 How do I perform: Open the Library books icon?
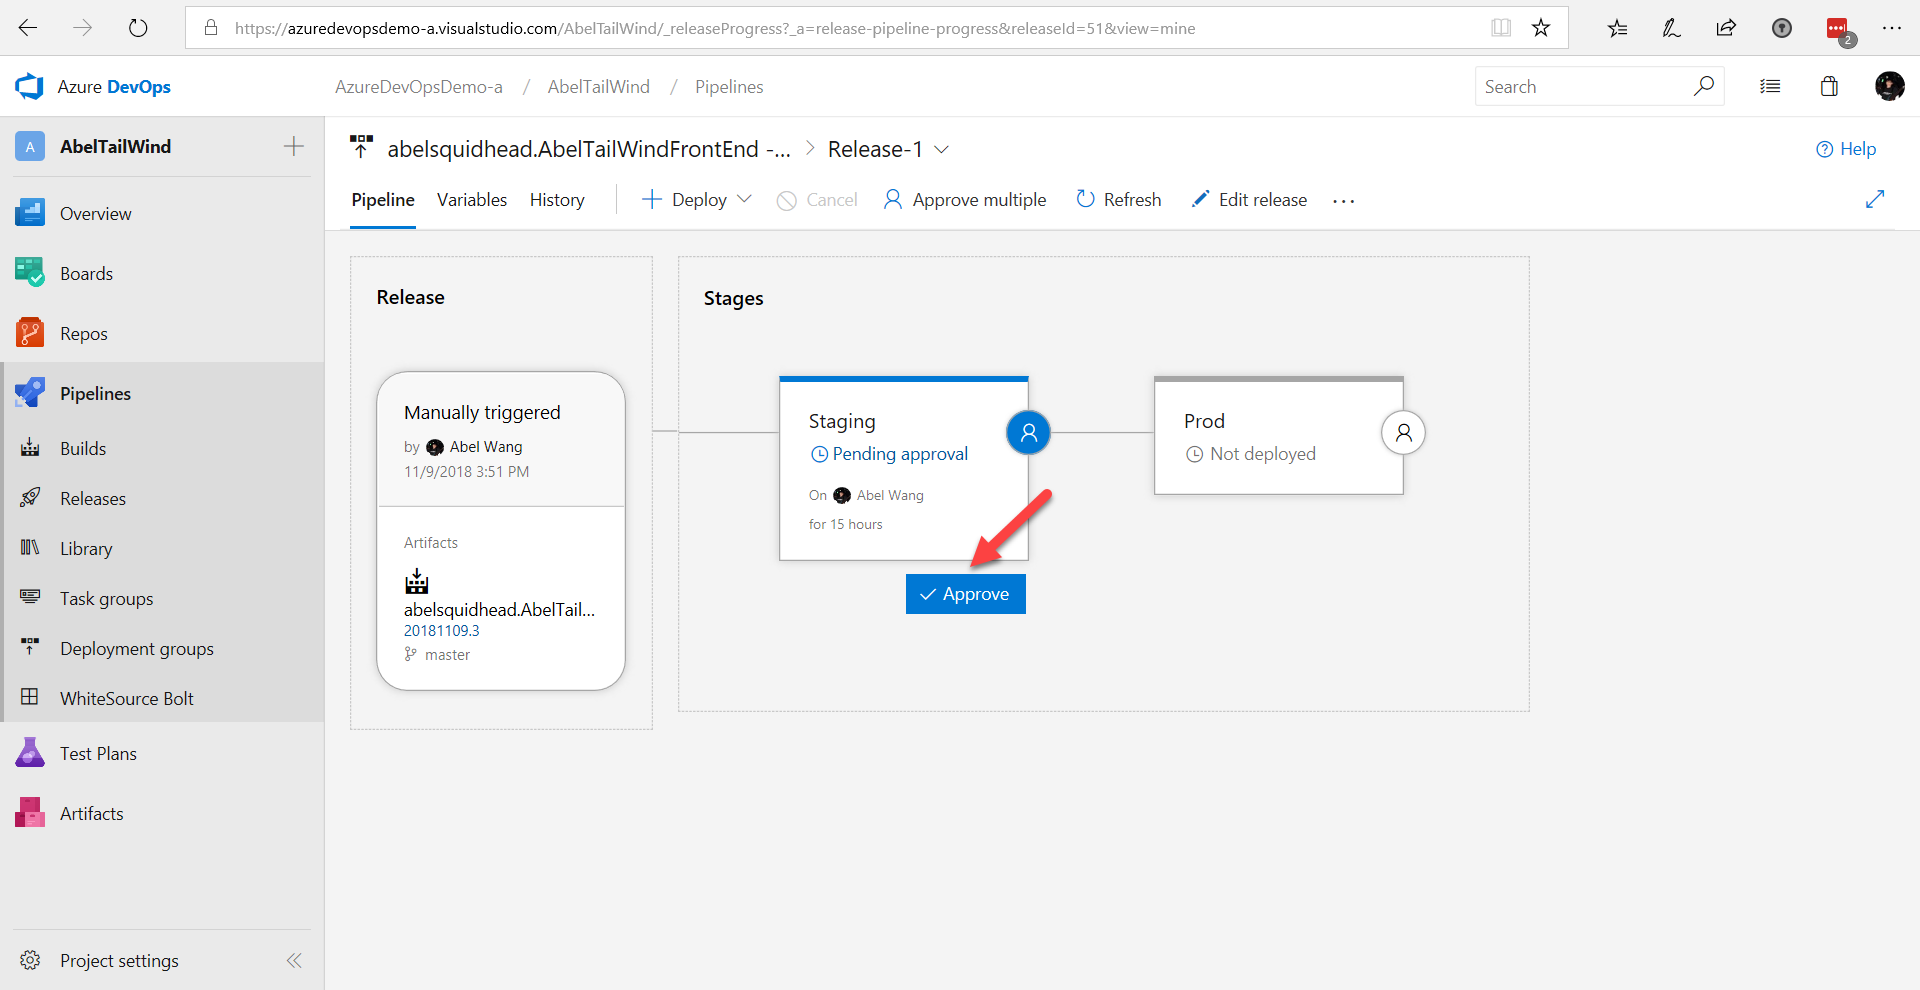pyautogui.click(x=30, y=548)
